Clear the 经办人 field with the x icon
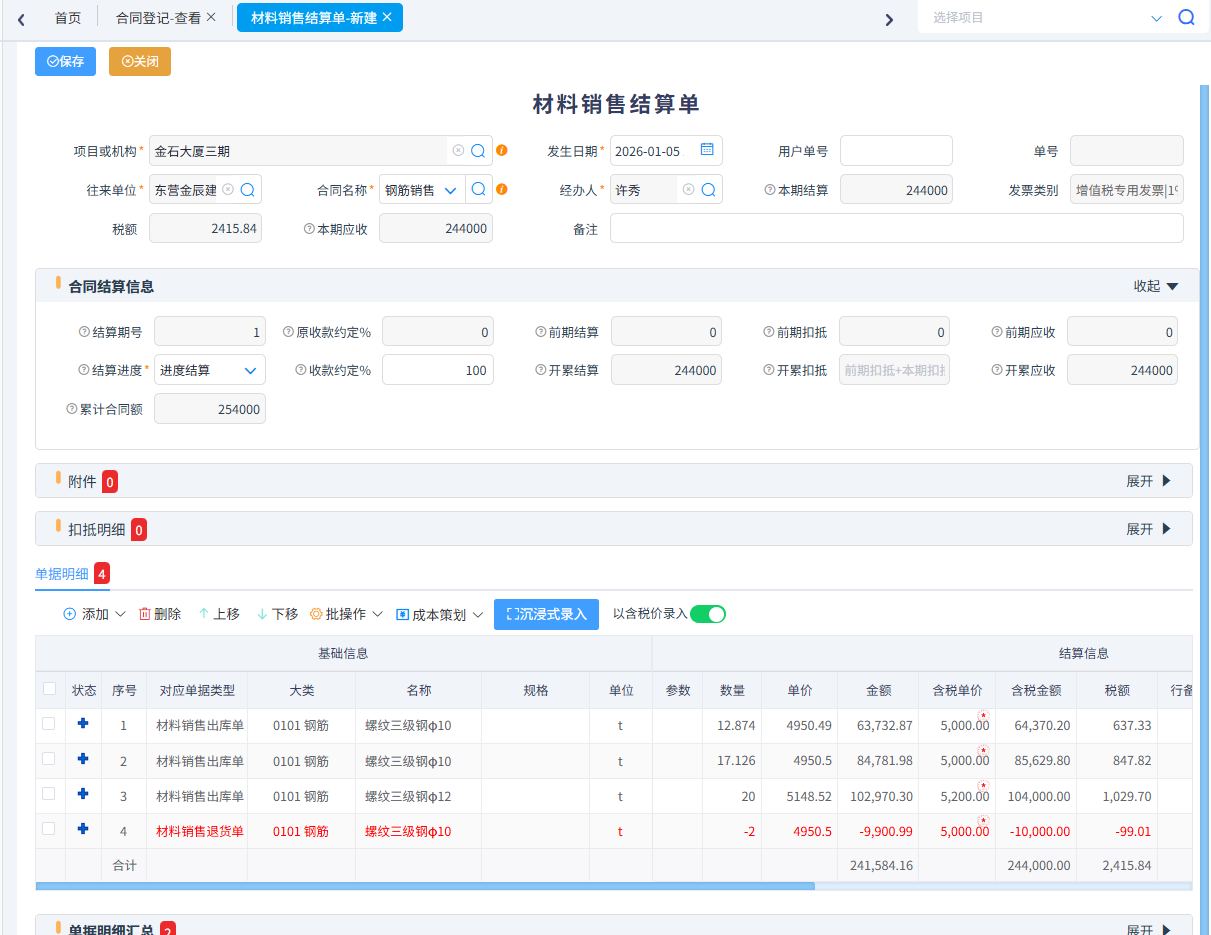This screenshot has height=935, width=1211. (x=688, y=189)
